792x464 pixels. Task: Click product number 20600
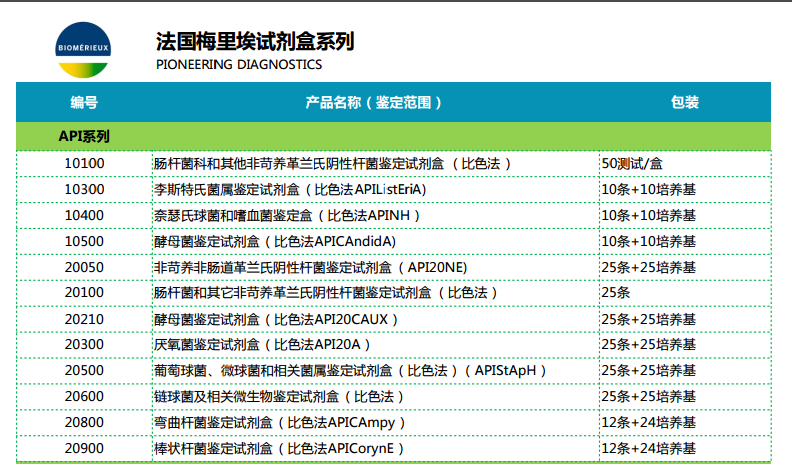point(84,396)
